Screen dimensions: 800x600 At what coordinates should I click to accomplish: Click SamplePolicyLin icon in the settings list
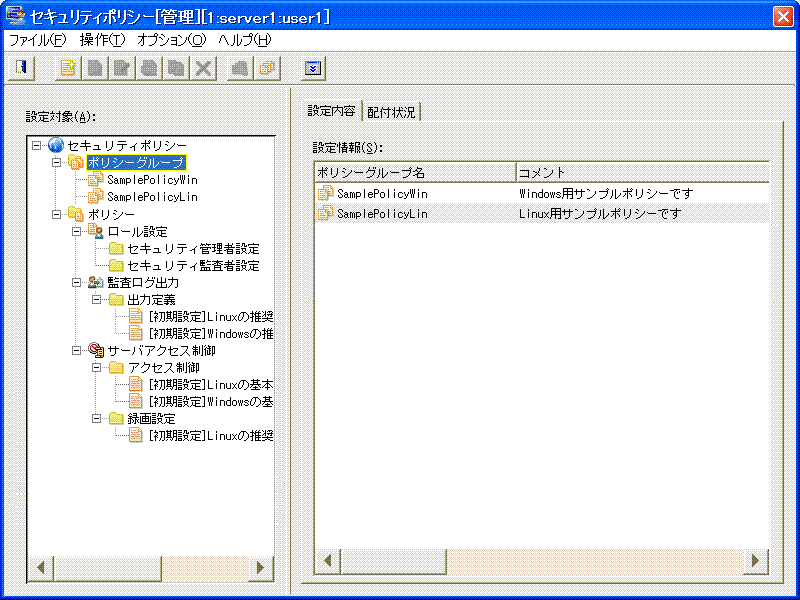325,213
